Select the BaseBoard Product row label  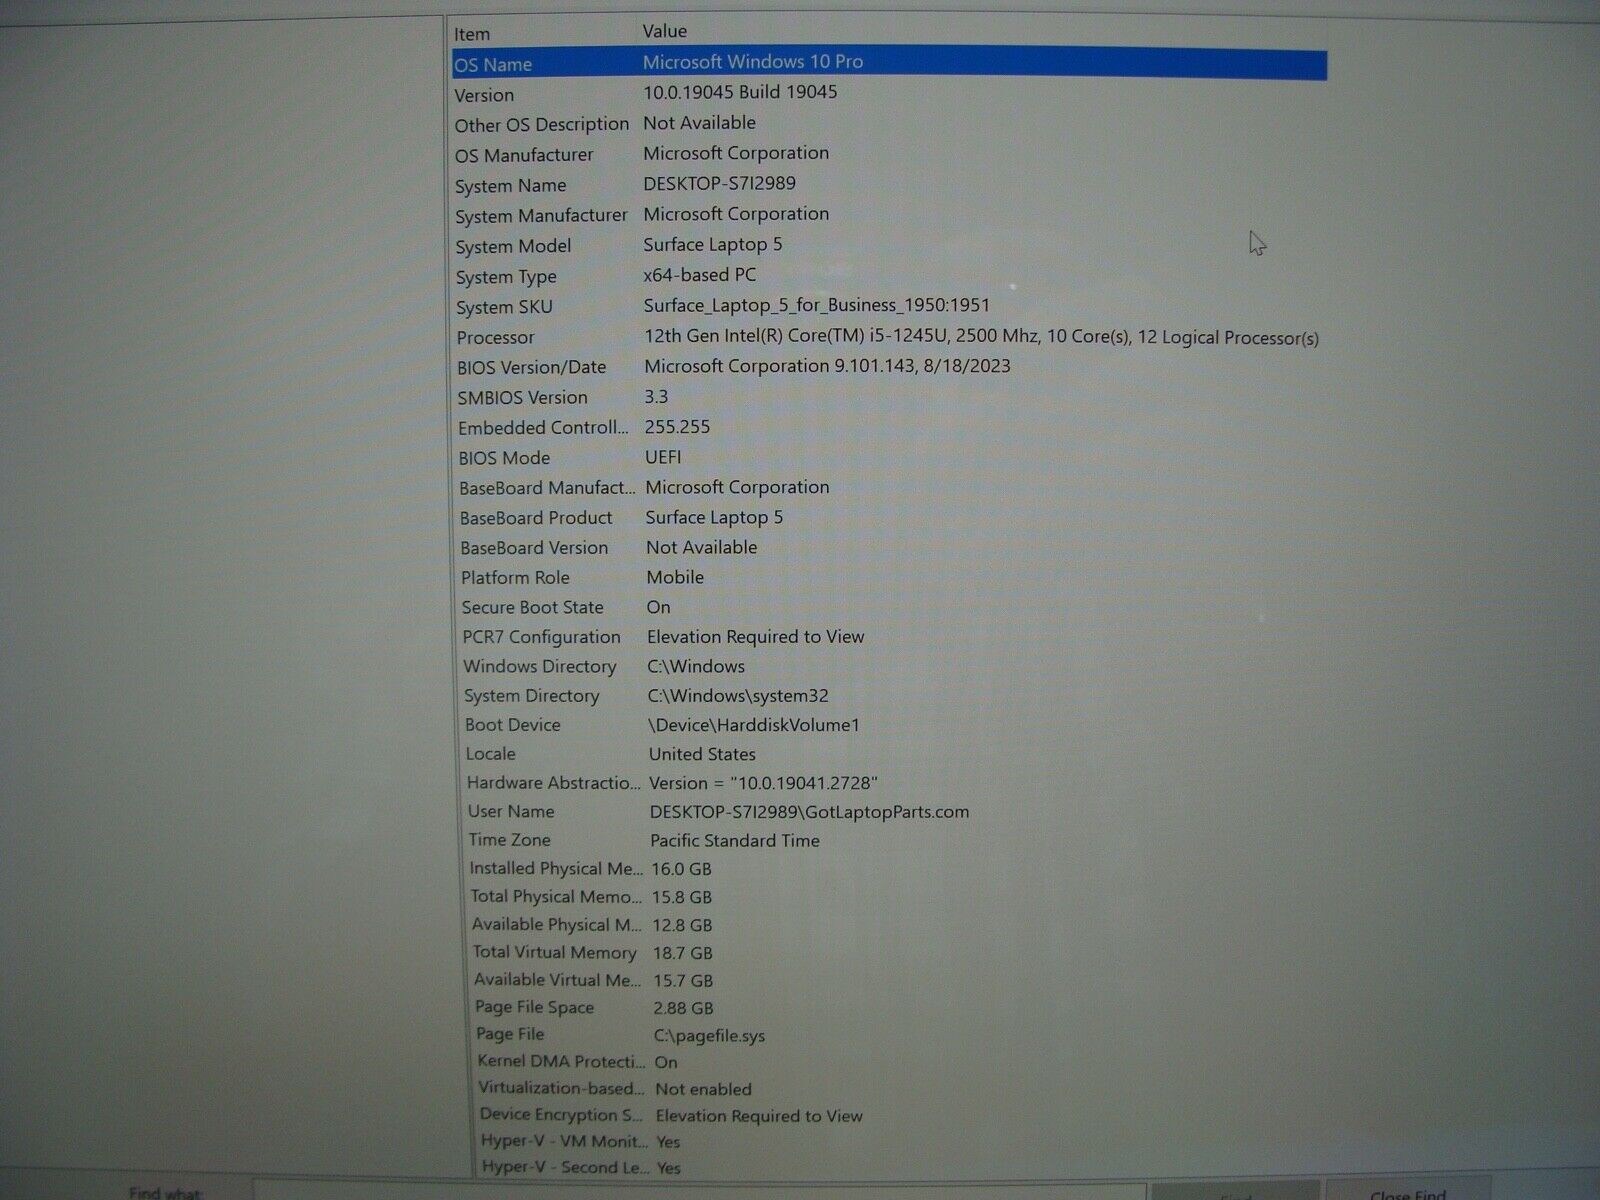click(536, 519)
